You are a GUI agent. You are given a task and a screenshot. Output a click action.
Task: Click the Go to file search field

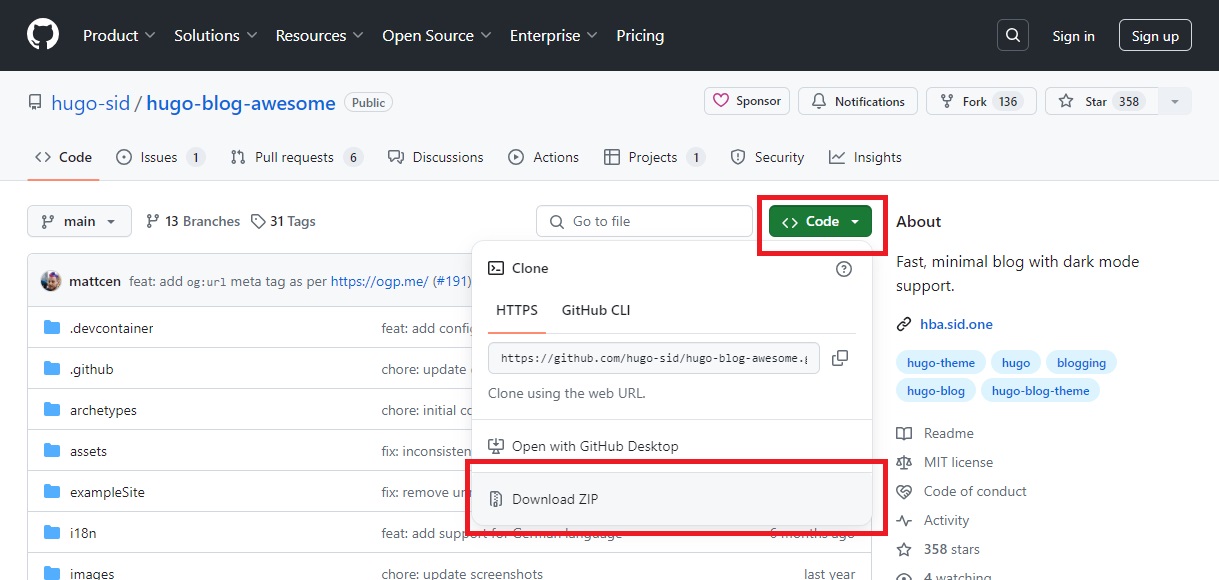(x=644, y=221)
